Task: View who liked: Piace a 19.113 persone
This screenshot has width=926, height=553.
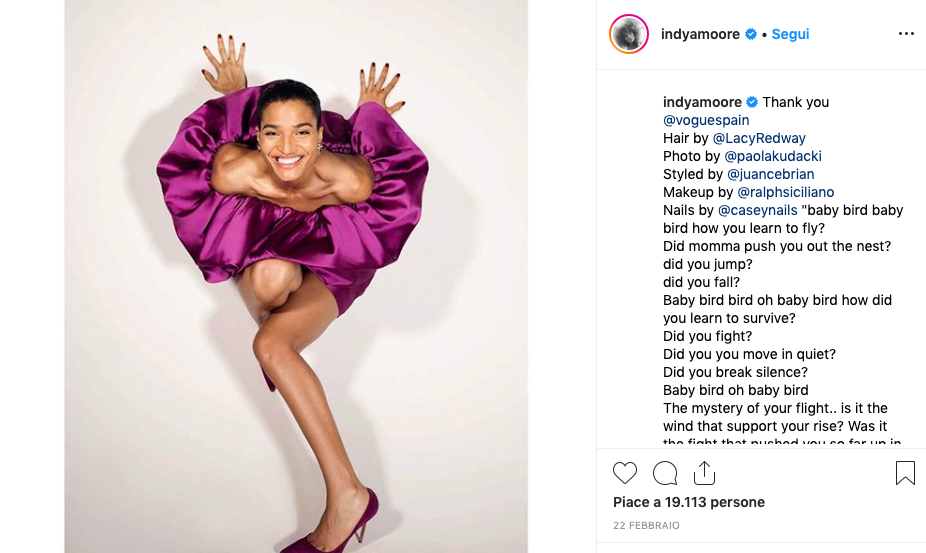Action: [x=689, y=502]
